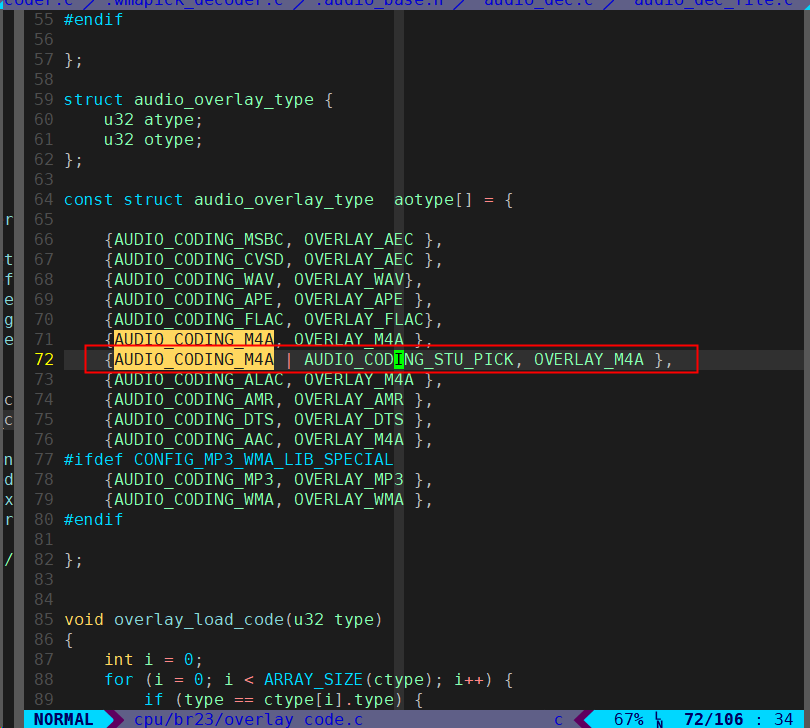Screen dimensions: 810x728
Task: Click AUDIO_CODING_FLAC on line 70
Action: 199,320
